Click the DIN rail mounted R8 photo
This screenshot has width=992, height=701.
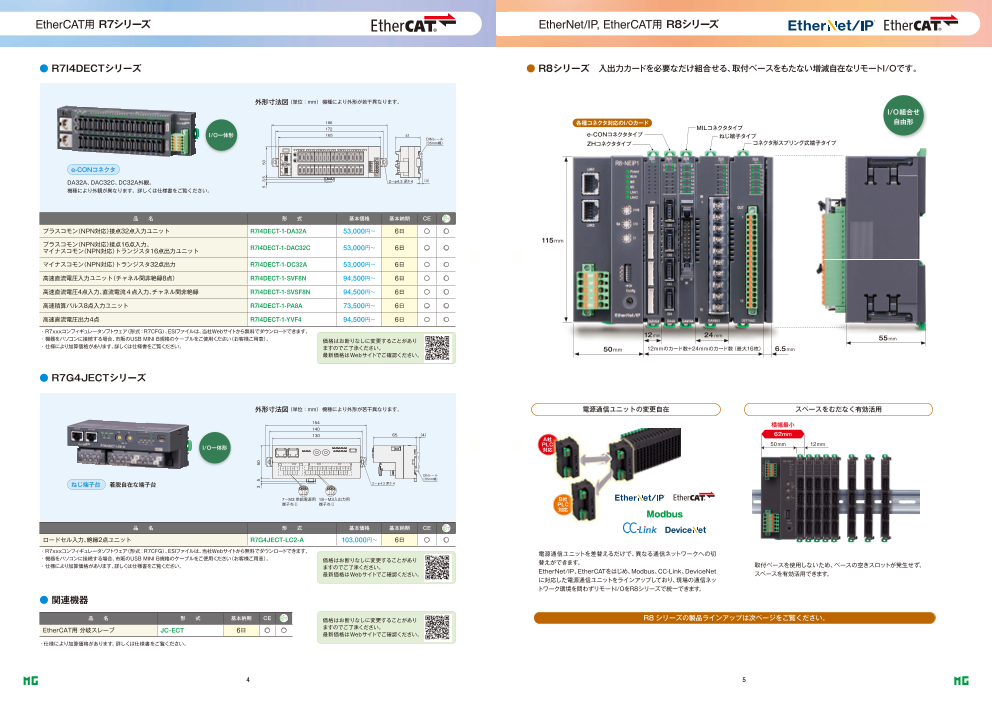(x=836, y=497)
